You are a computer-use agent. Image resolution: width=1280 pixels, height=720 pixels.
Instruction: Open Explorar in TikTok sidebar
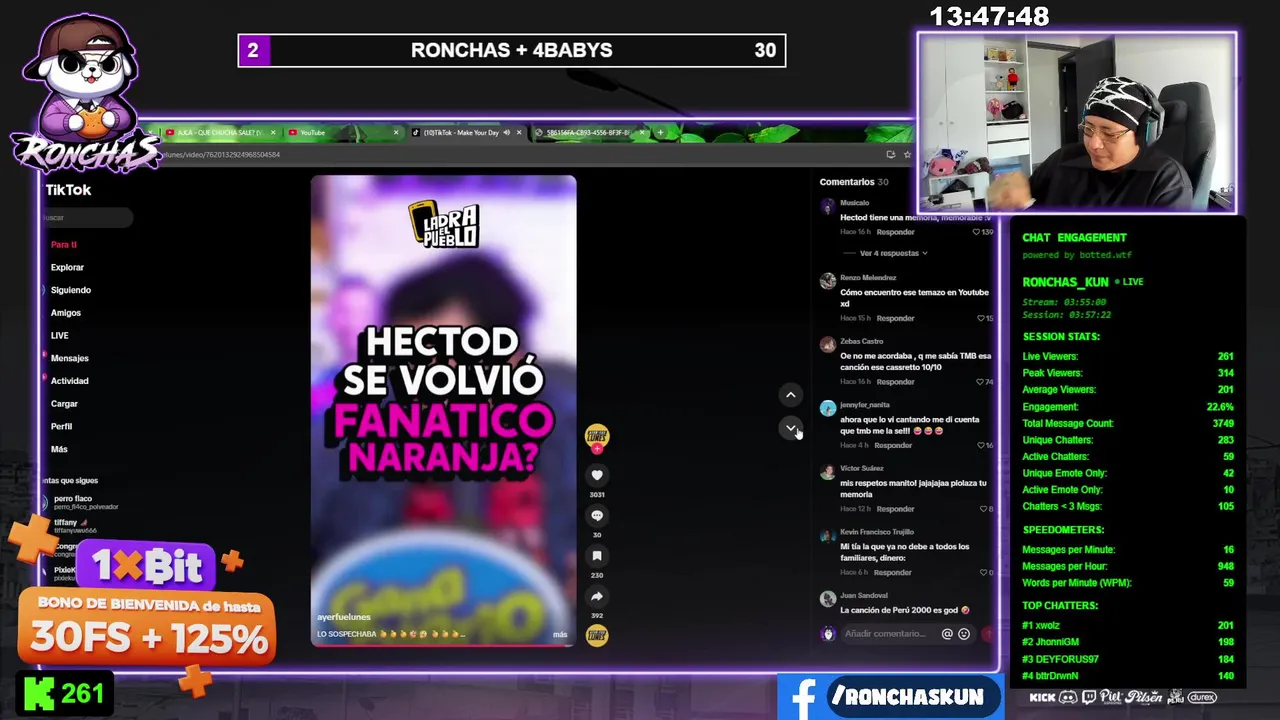(67, 267)
